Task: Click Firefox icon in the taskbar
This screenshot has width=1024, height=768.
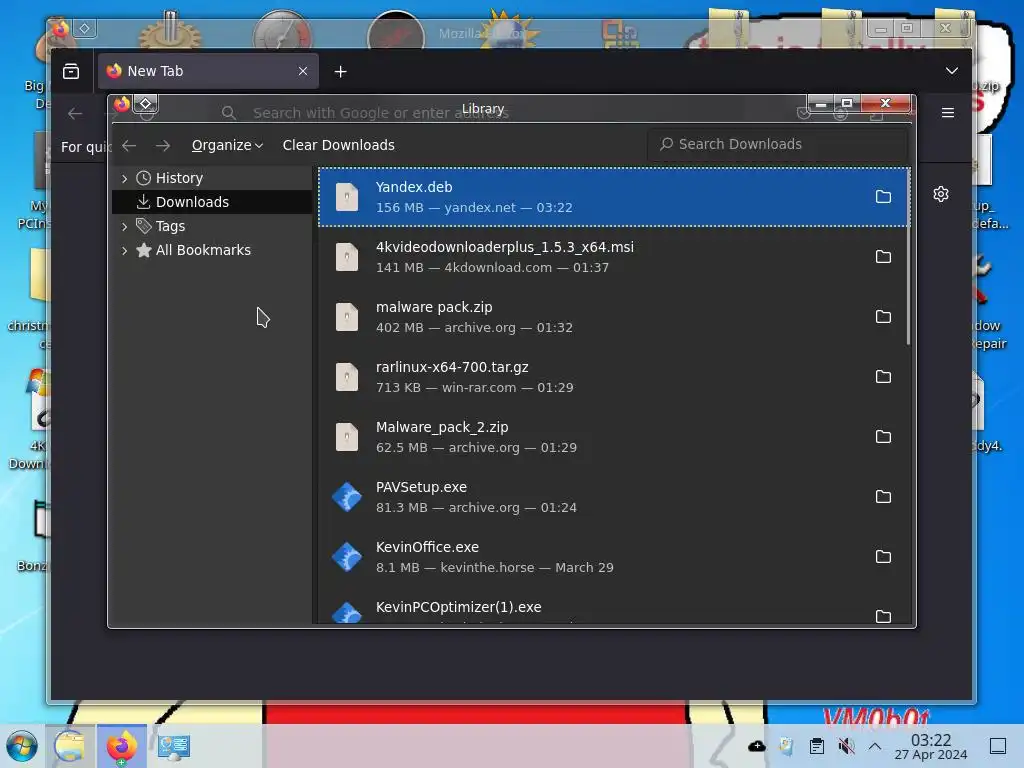Action: [x=121, y=746]
